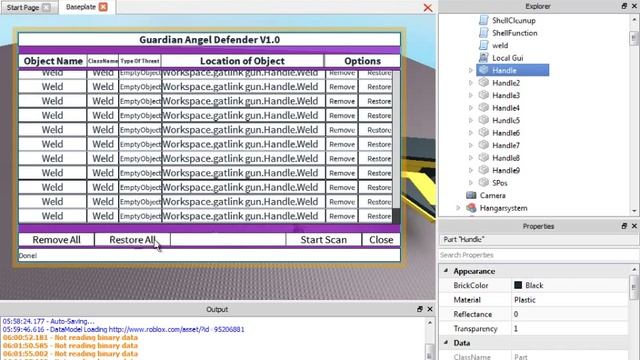Screen dimensions: 640x360
Task: Click the Search Properties field
Action: tap(539, 255)
